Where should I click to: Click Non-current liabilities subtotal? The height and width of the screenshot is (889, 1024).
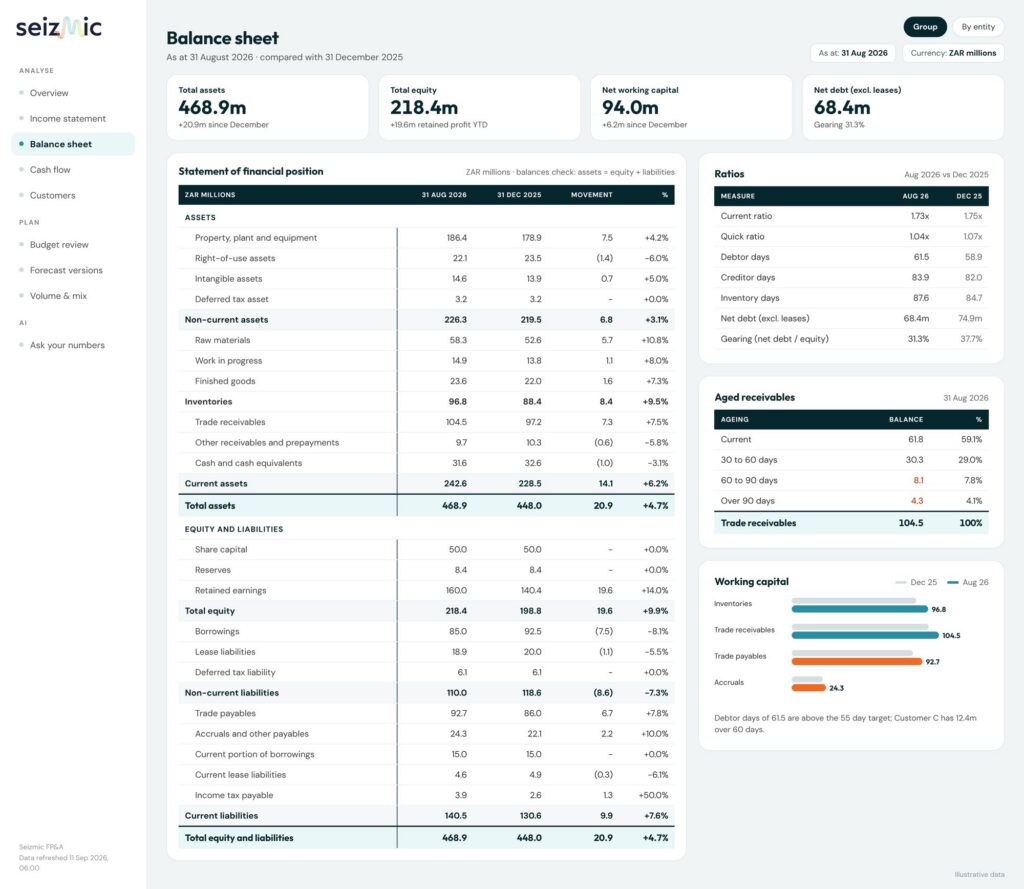[426, 692]
